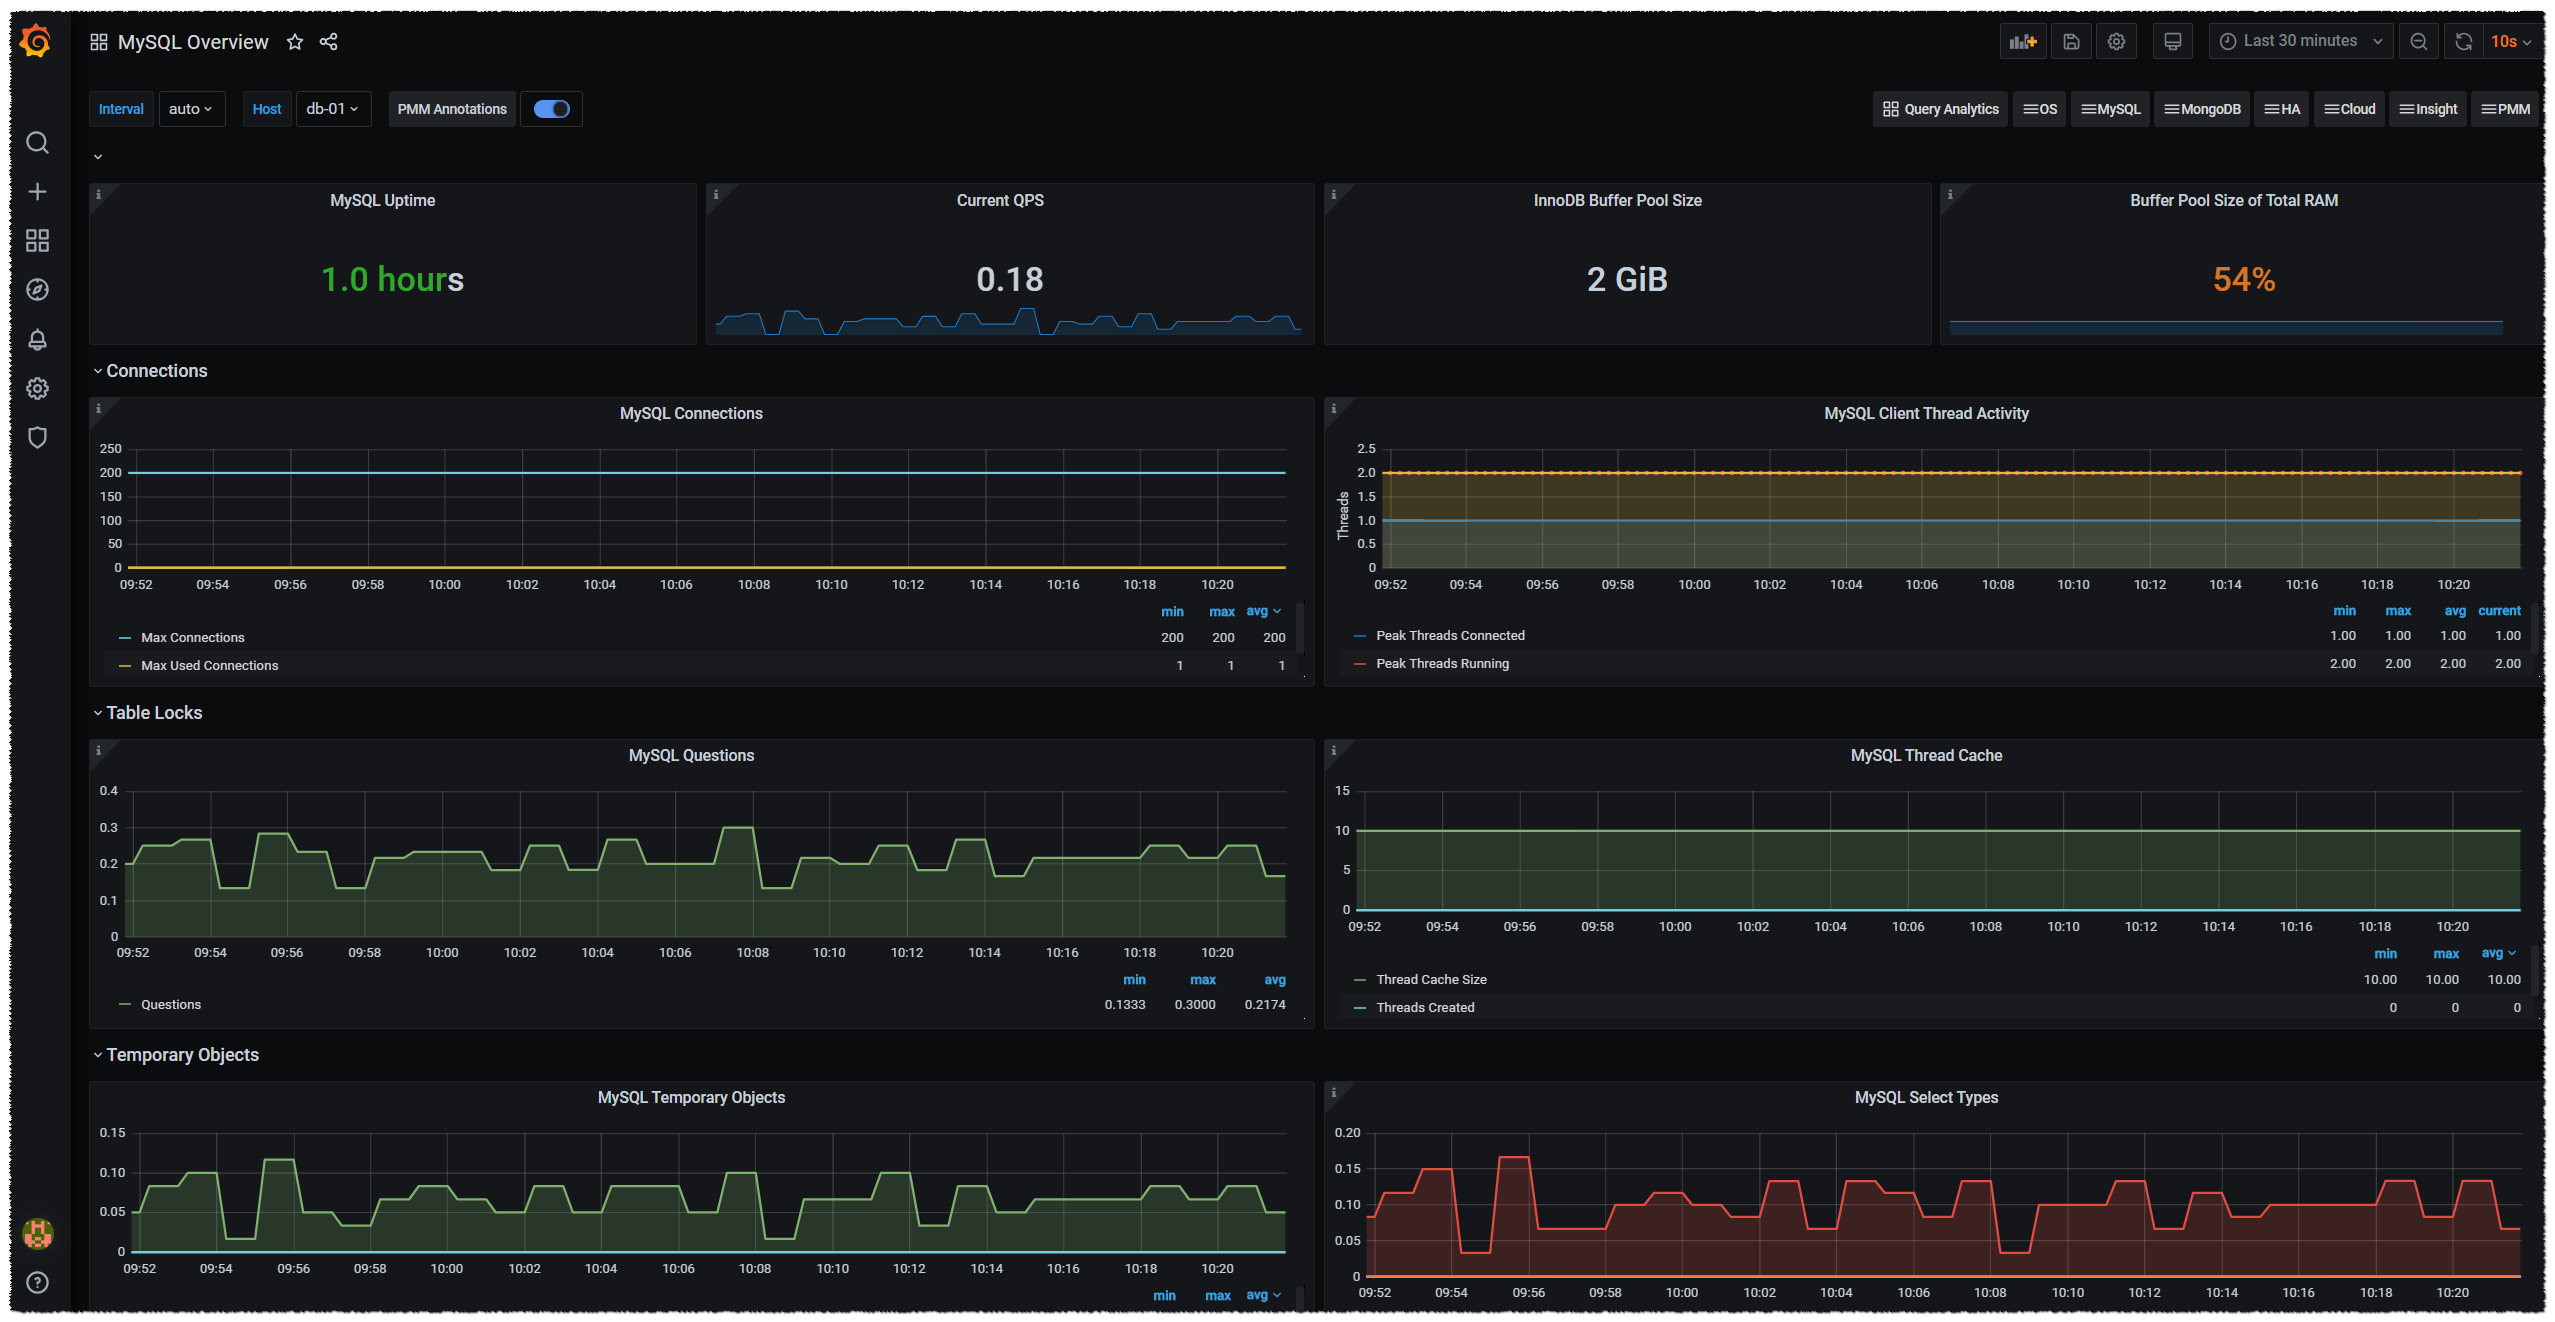This screenshot has width=2555, height=1322.
Task: Click the Save dashboard icon
Action: click(2071, 42)
